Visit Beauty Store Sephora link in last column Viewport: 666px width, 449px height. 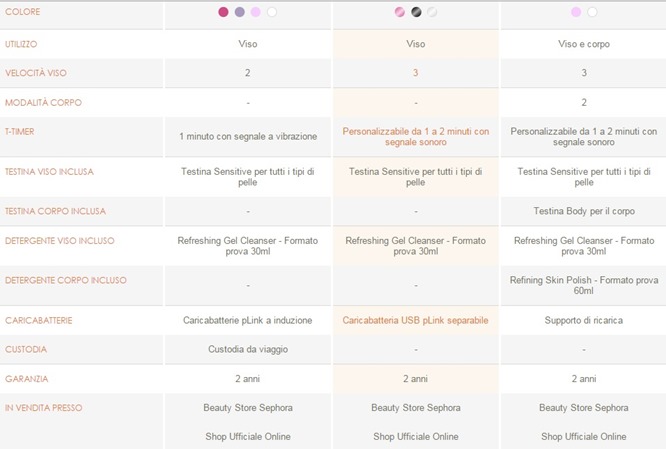pyautogui.click(x=583, y=408)
